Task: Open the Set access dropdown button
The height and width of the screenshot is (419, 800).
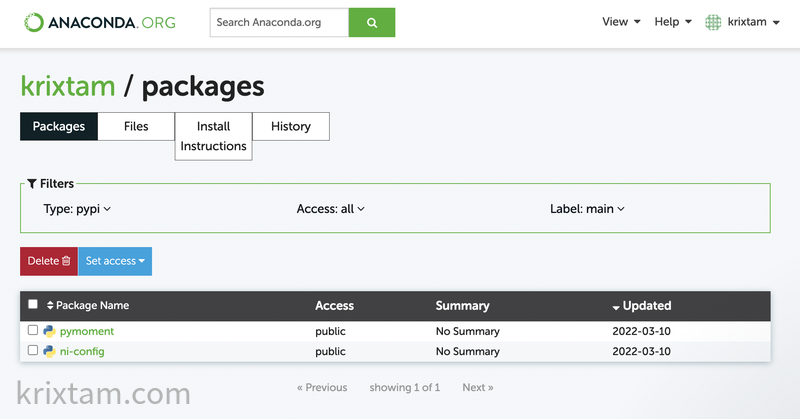Action: pyautogui.click(x=115, y=261)
